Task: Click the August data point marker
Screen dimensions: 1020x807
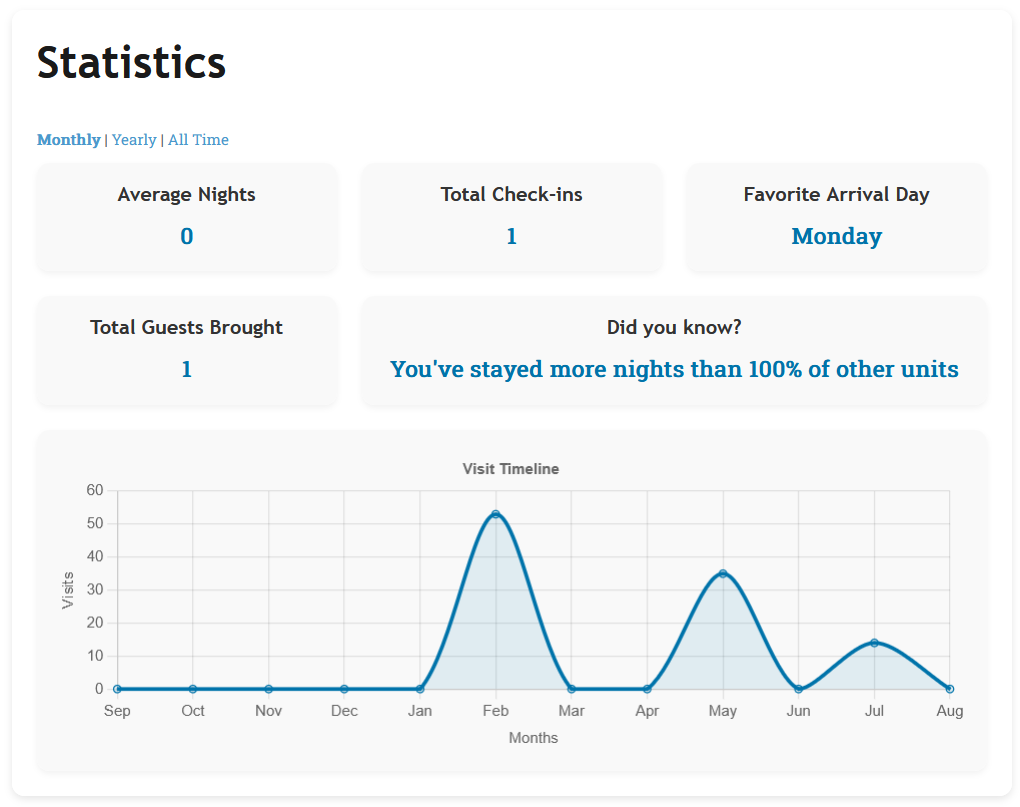Action: (950, 688)
